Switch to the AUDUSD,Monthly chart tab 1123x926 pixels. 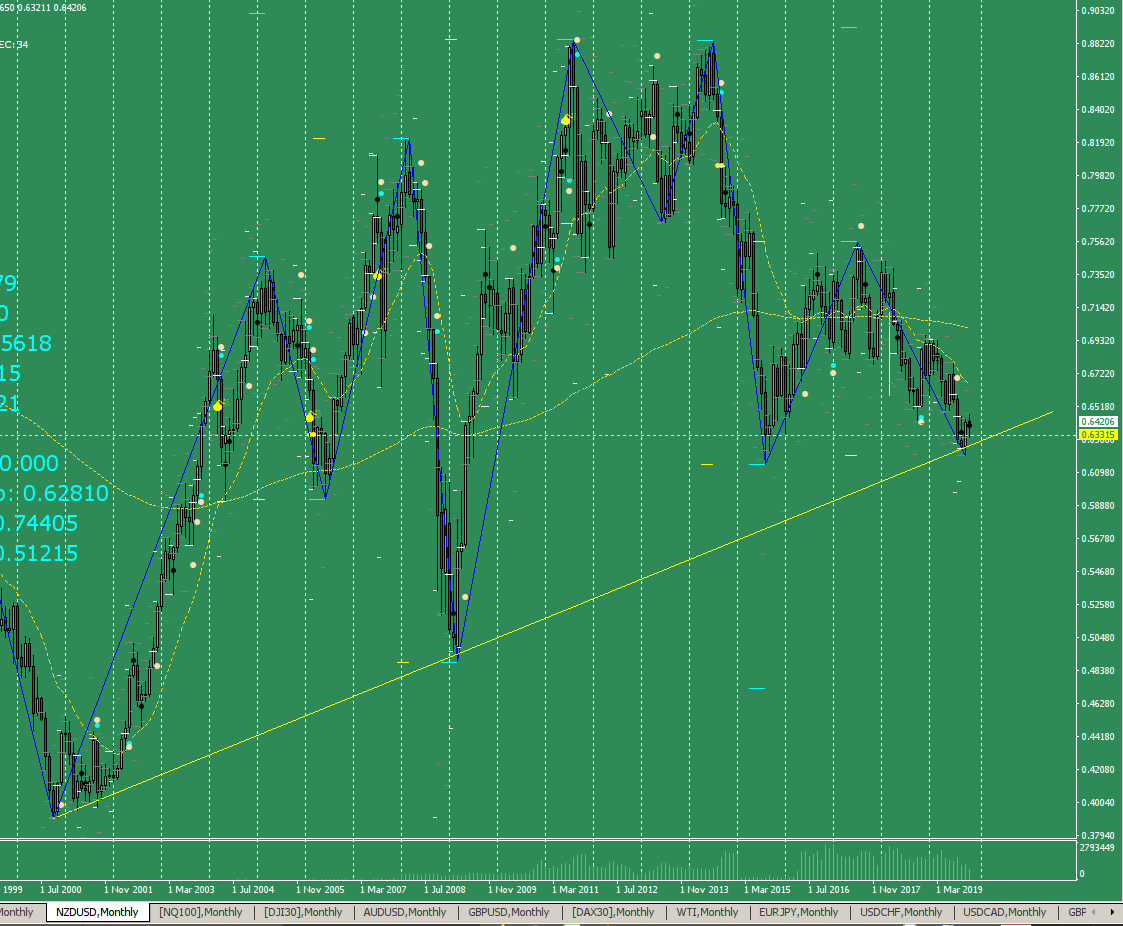[405, 912]
